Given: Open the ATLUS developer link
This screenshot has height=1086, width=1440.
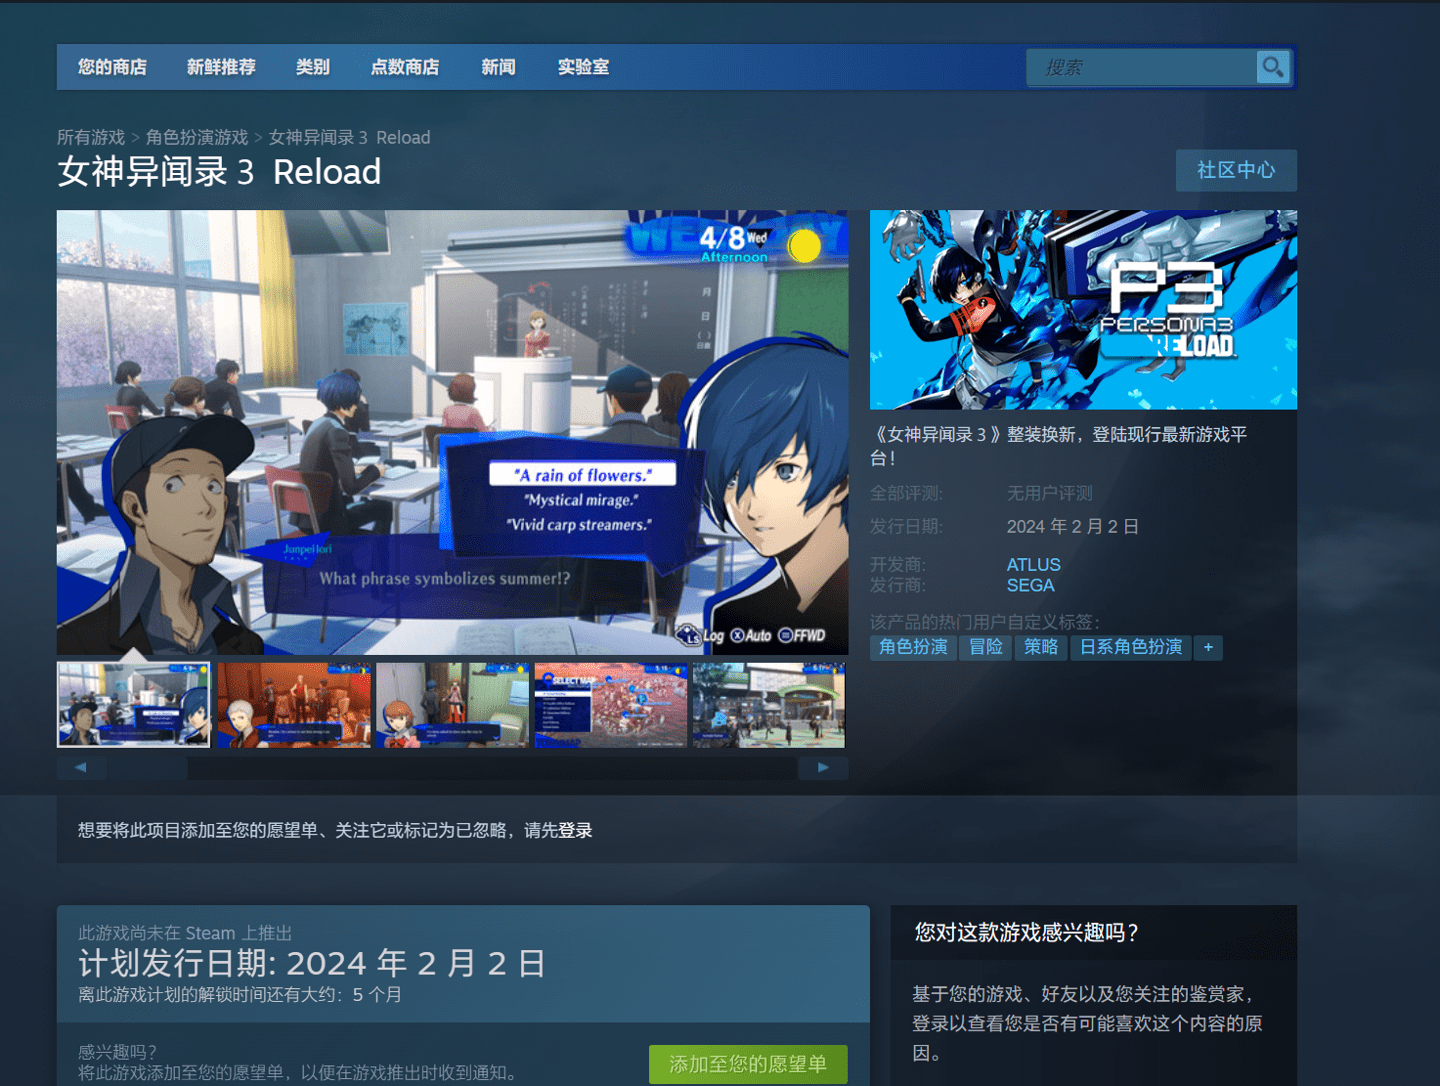Looking at the screenshot, I should tap(1033, 564).
